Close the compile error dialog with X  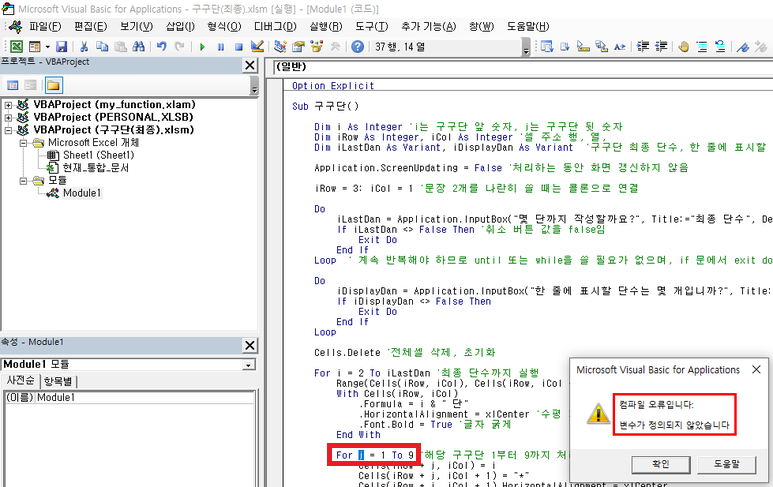[x=756, y=369]
